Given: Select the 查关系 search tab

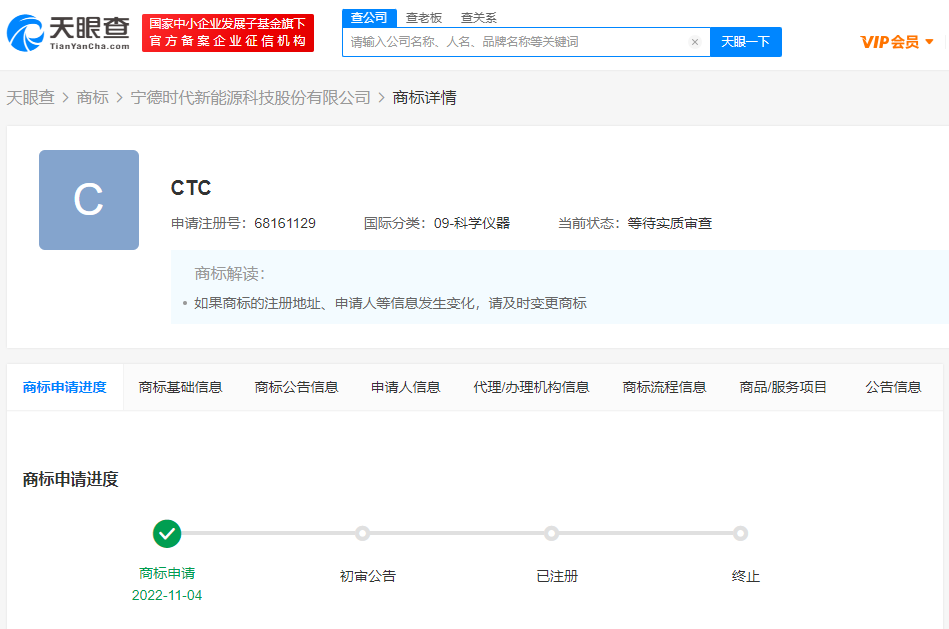Looking at the screenshot, I should tap(479, 18).
